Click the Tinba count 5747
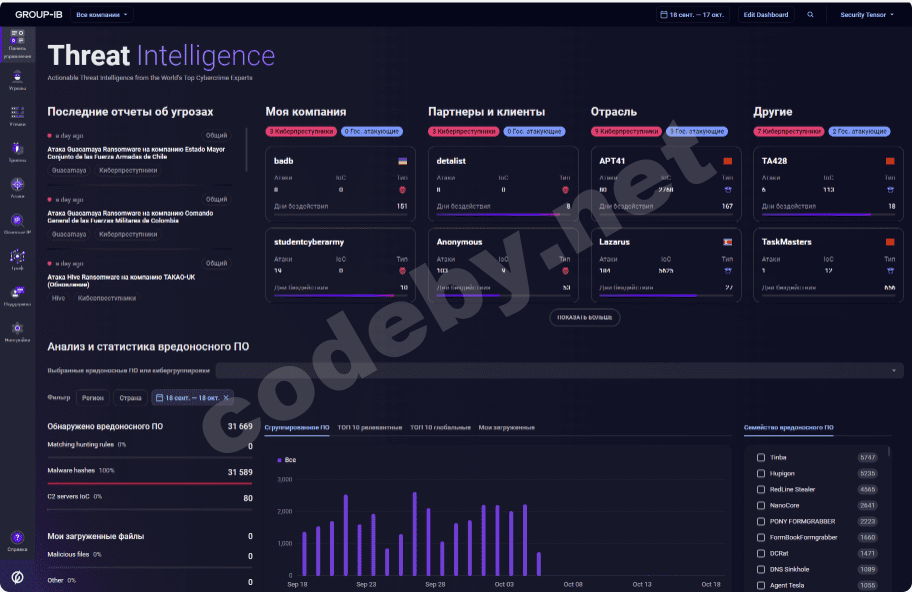This screenshot has width=912, height=592. click(x=867, y=458)
